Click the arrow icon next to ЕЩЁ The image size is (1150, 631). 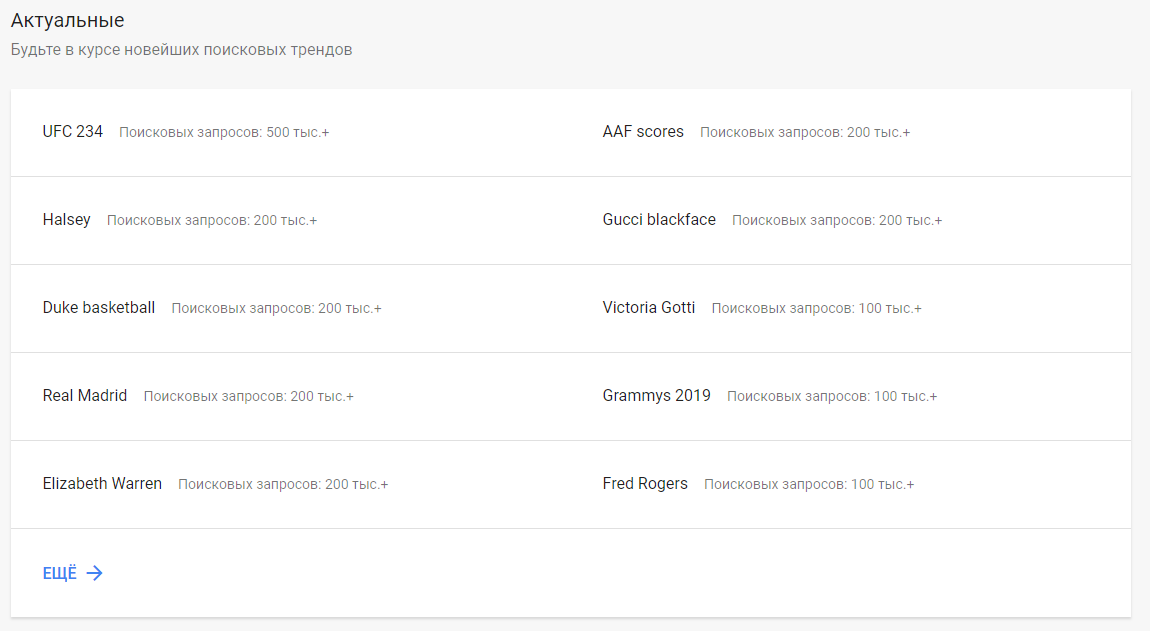(x=95, y=573)
